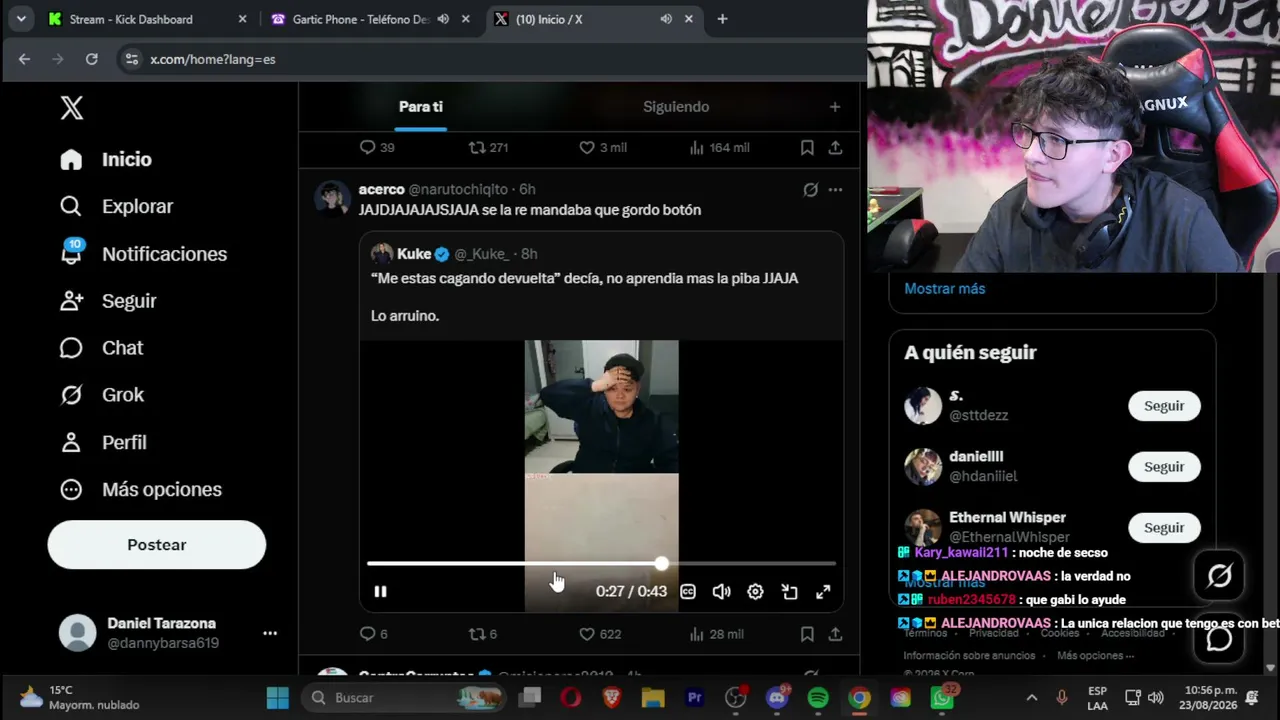This screenshot has height=720, width=1280.
Task: Open acerco's profile picture
Action: pos(332,197)
